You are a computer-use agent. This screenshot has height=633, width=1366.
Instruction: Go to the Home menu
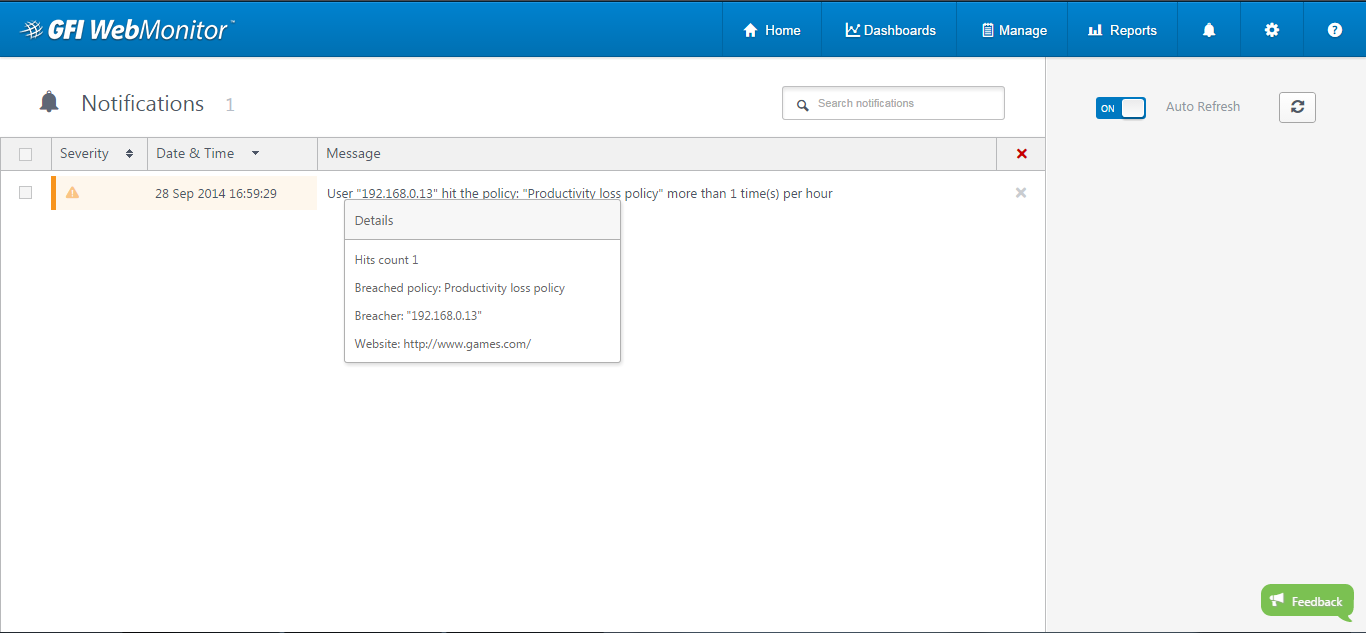pos(772,30)
